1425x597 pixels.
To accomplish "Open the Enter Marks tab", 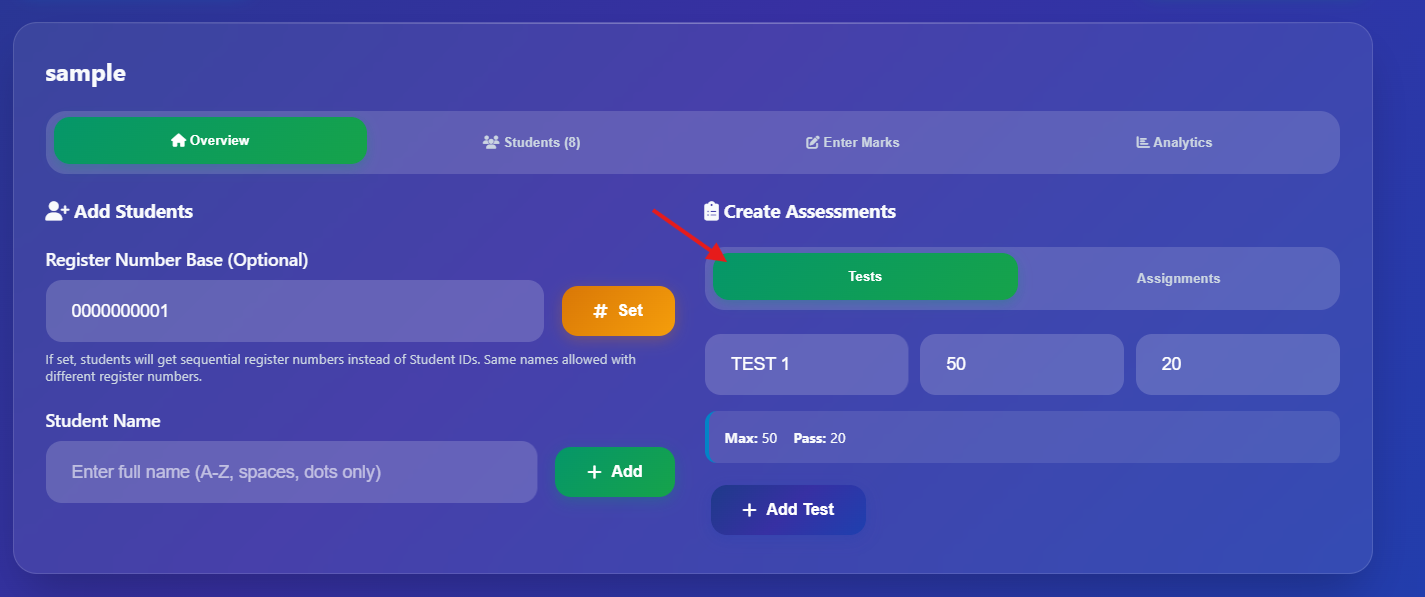I will [852, 142].
